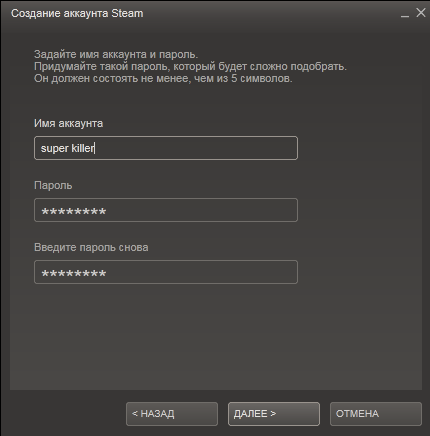
Task: Focus the Пароль input field
Action: [x=166, y=210]
